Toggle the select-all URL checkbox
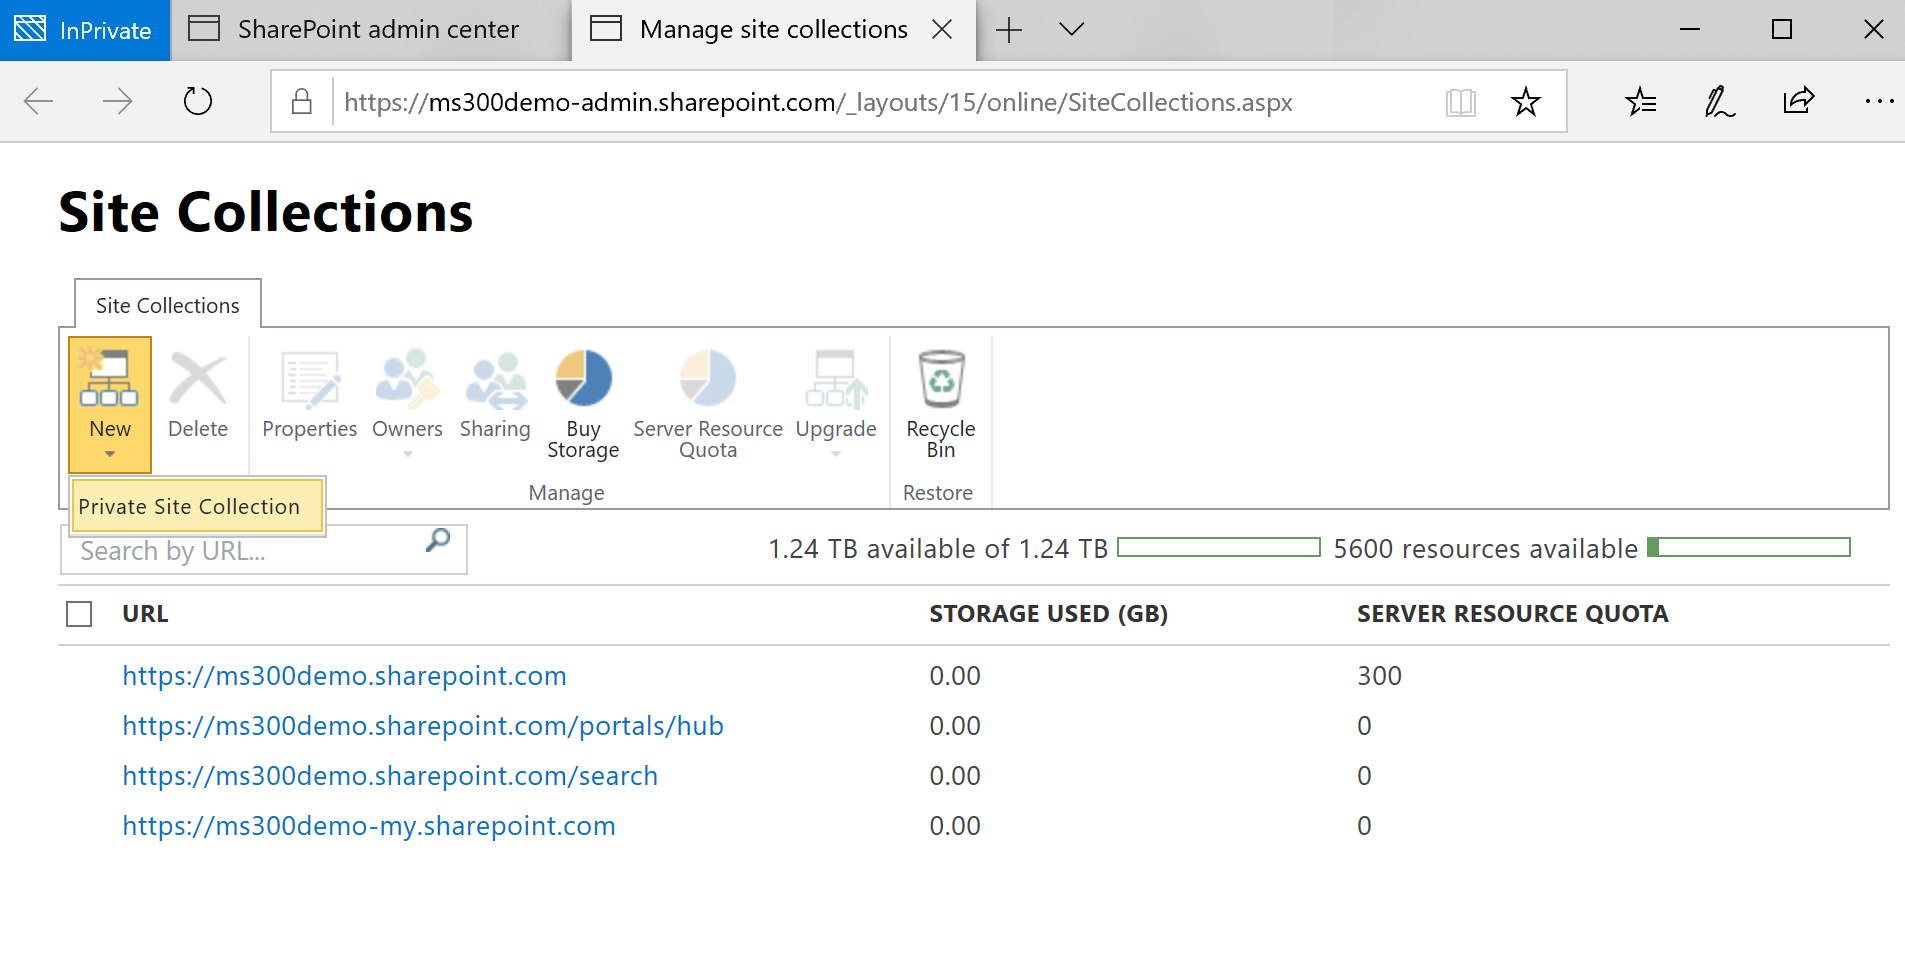The image size is (1905, 976). (79, 614)
